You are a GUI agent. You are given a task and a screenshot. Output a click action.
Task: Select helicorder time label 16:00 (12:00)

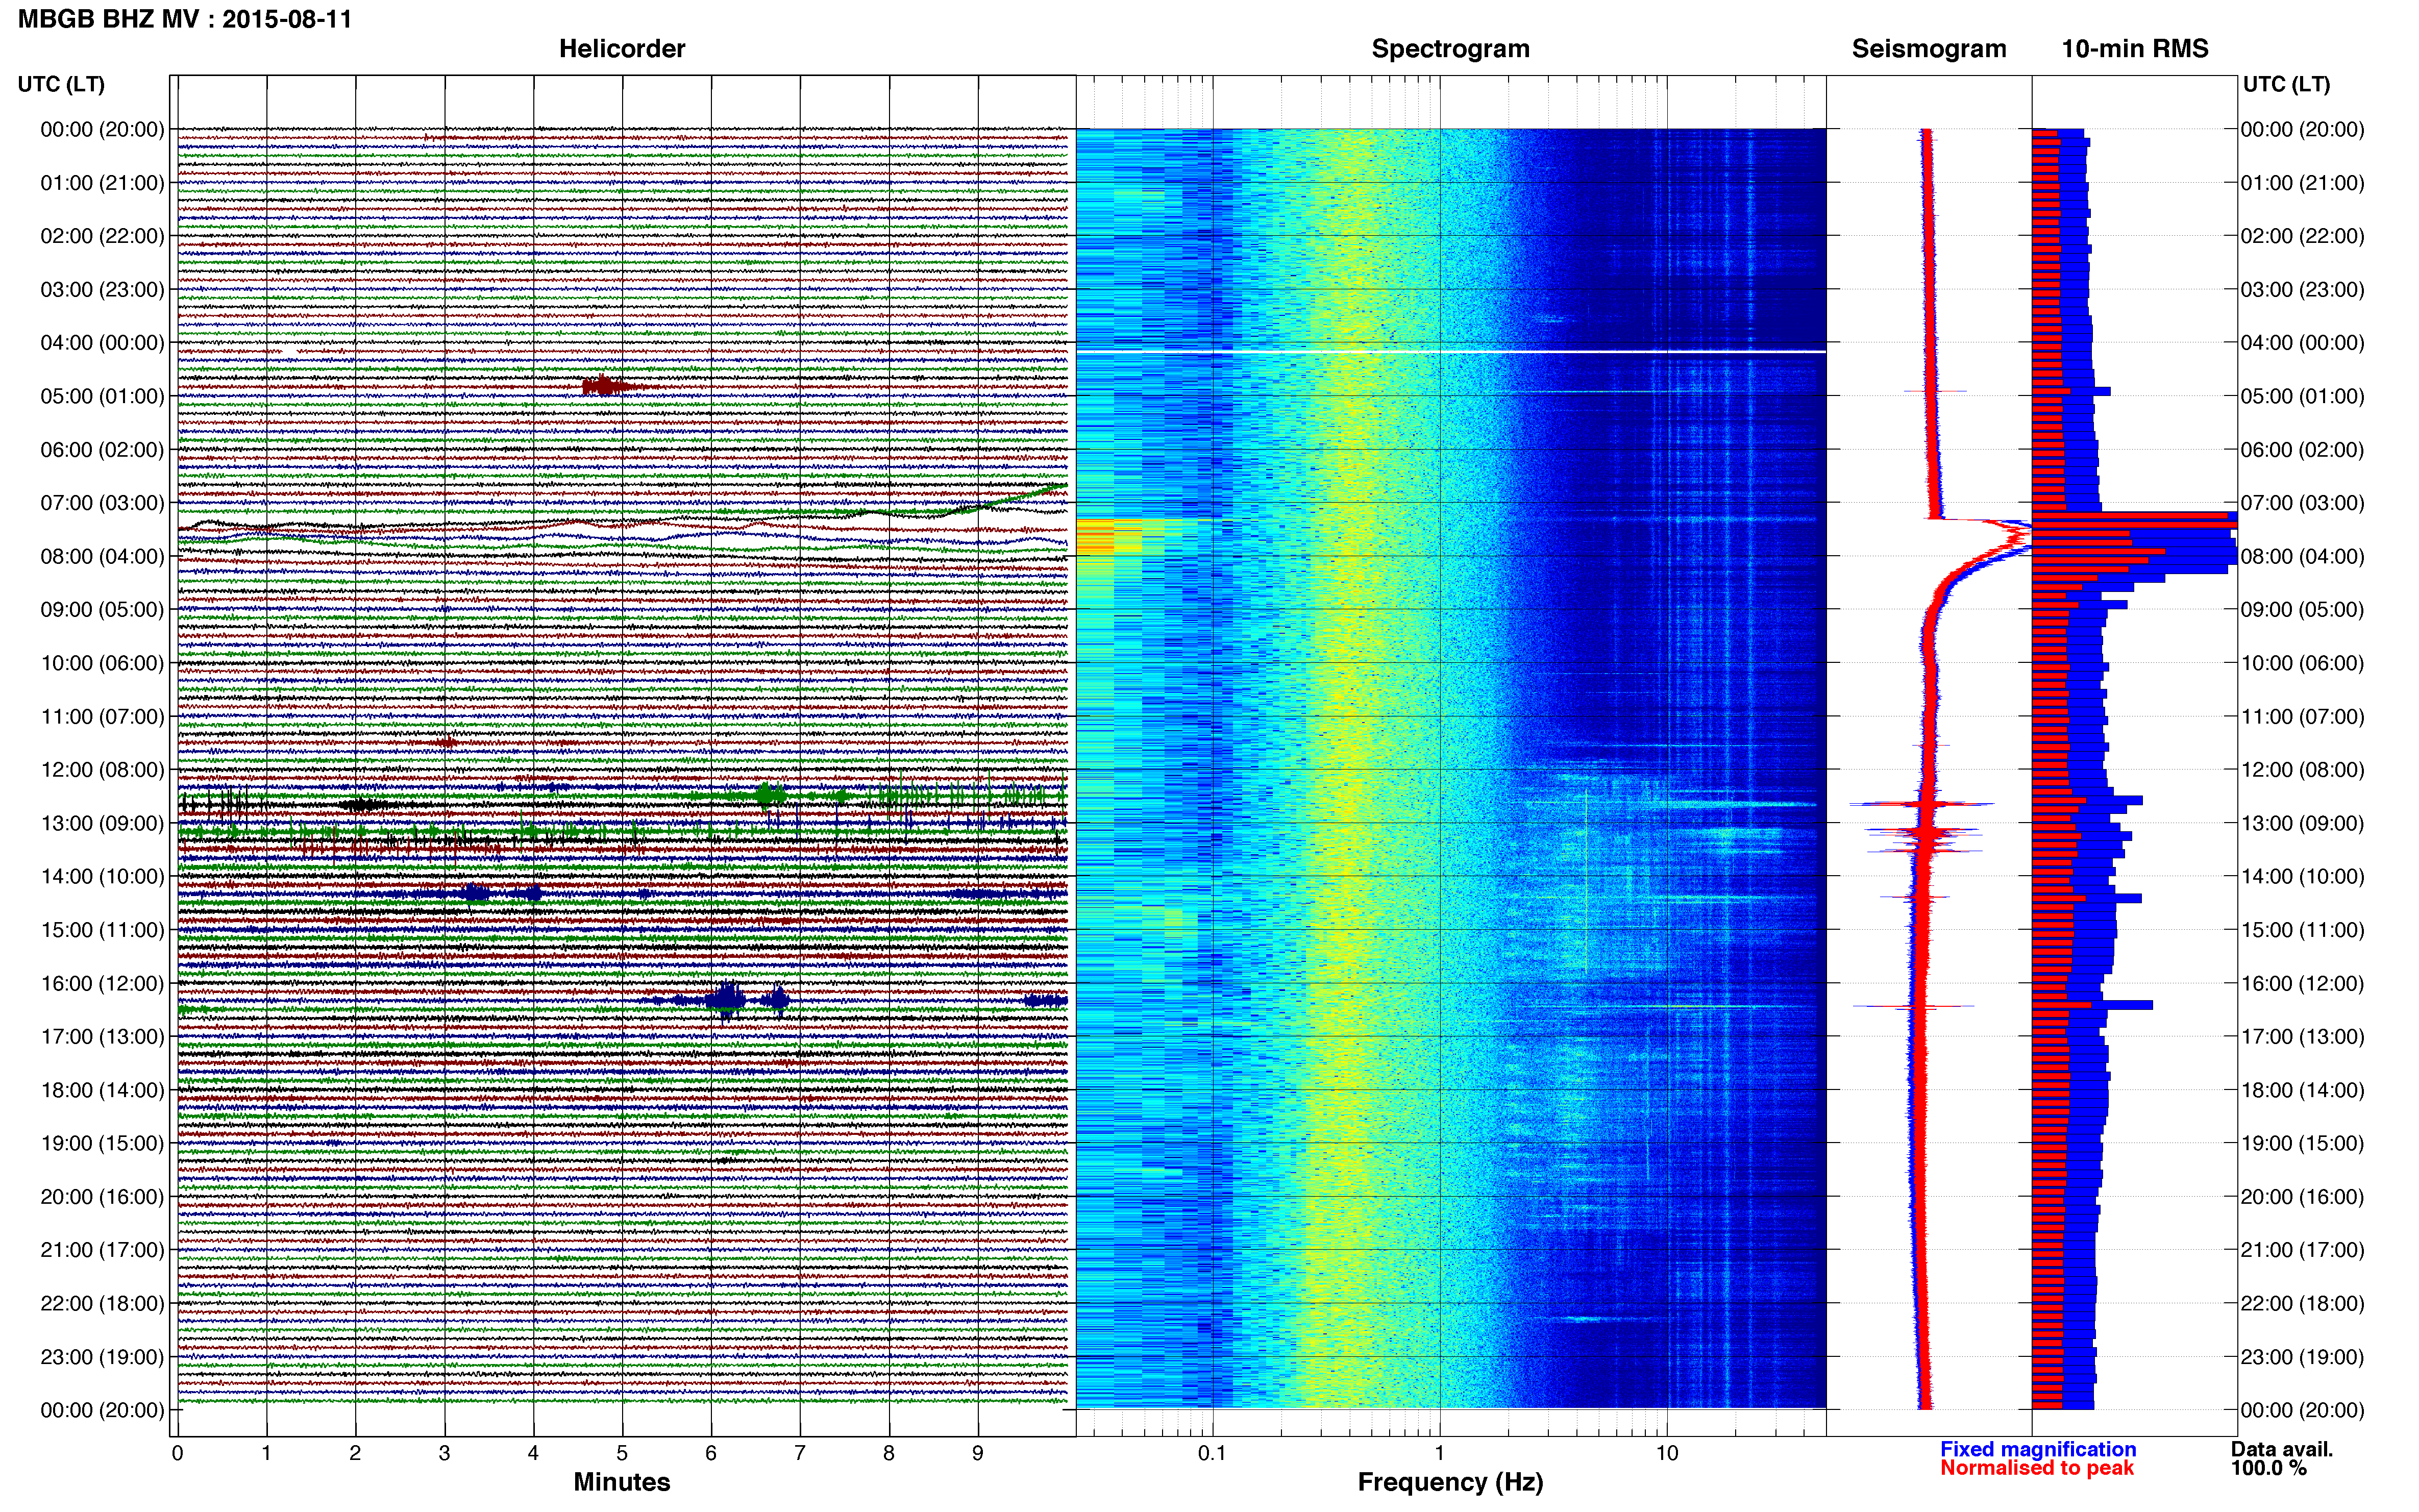(102, 983)
